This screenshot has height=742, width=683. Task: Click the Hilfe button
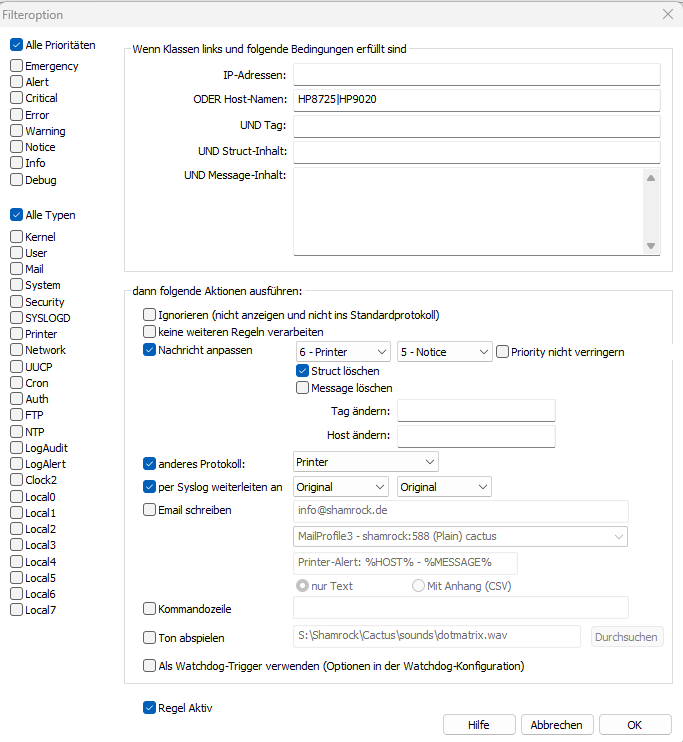click(x=479, y=725)
